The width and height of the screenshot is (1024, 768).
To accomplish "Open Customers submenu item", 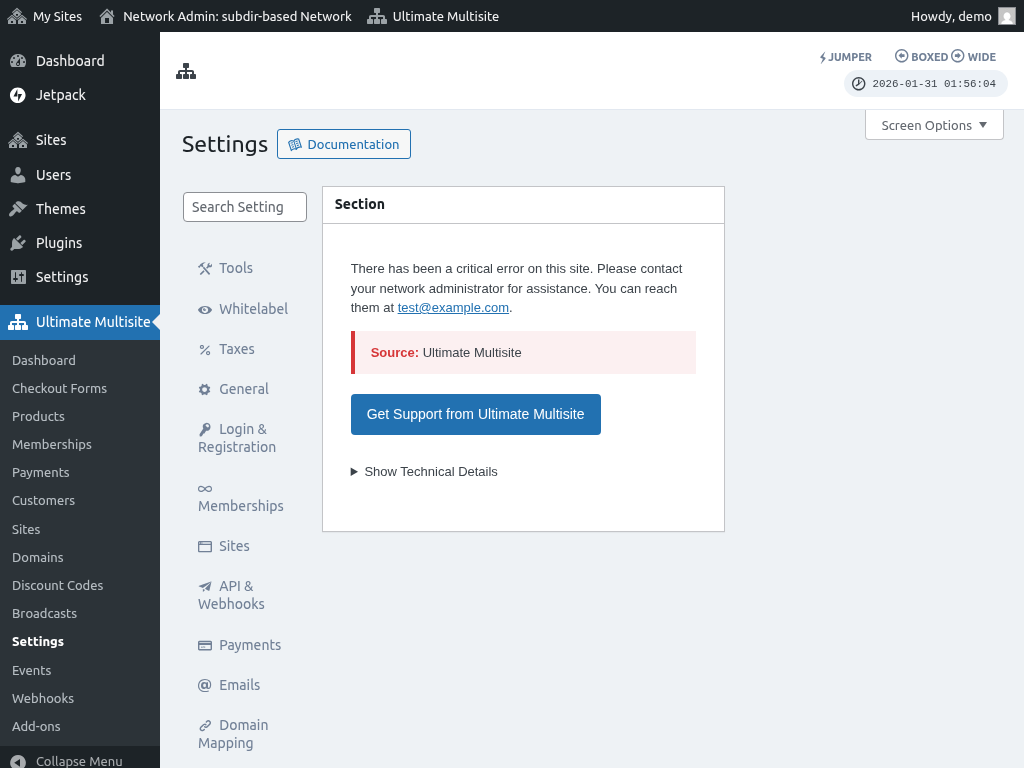I will click(44, 501).
